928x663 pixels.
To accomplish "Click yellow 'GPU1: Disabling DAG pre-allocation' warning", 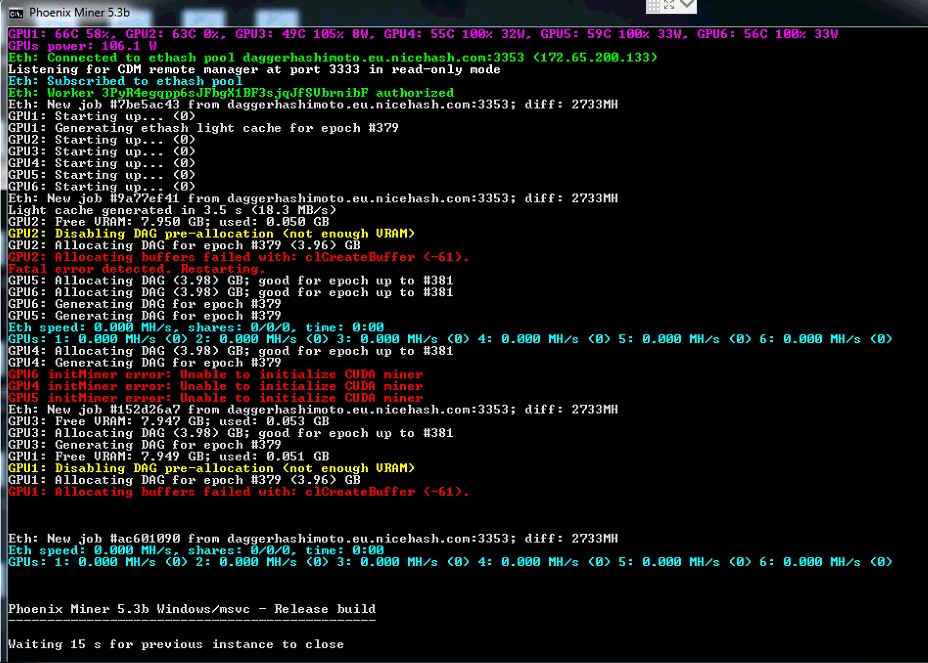I will coord(211,468).
